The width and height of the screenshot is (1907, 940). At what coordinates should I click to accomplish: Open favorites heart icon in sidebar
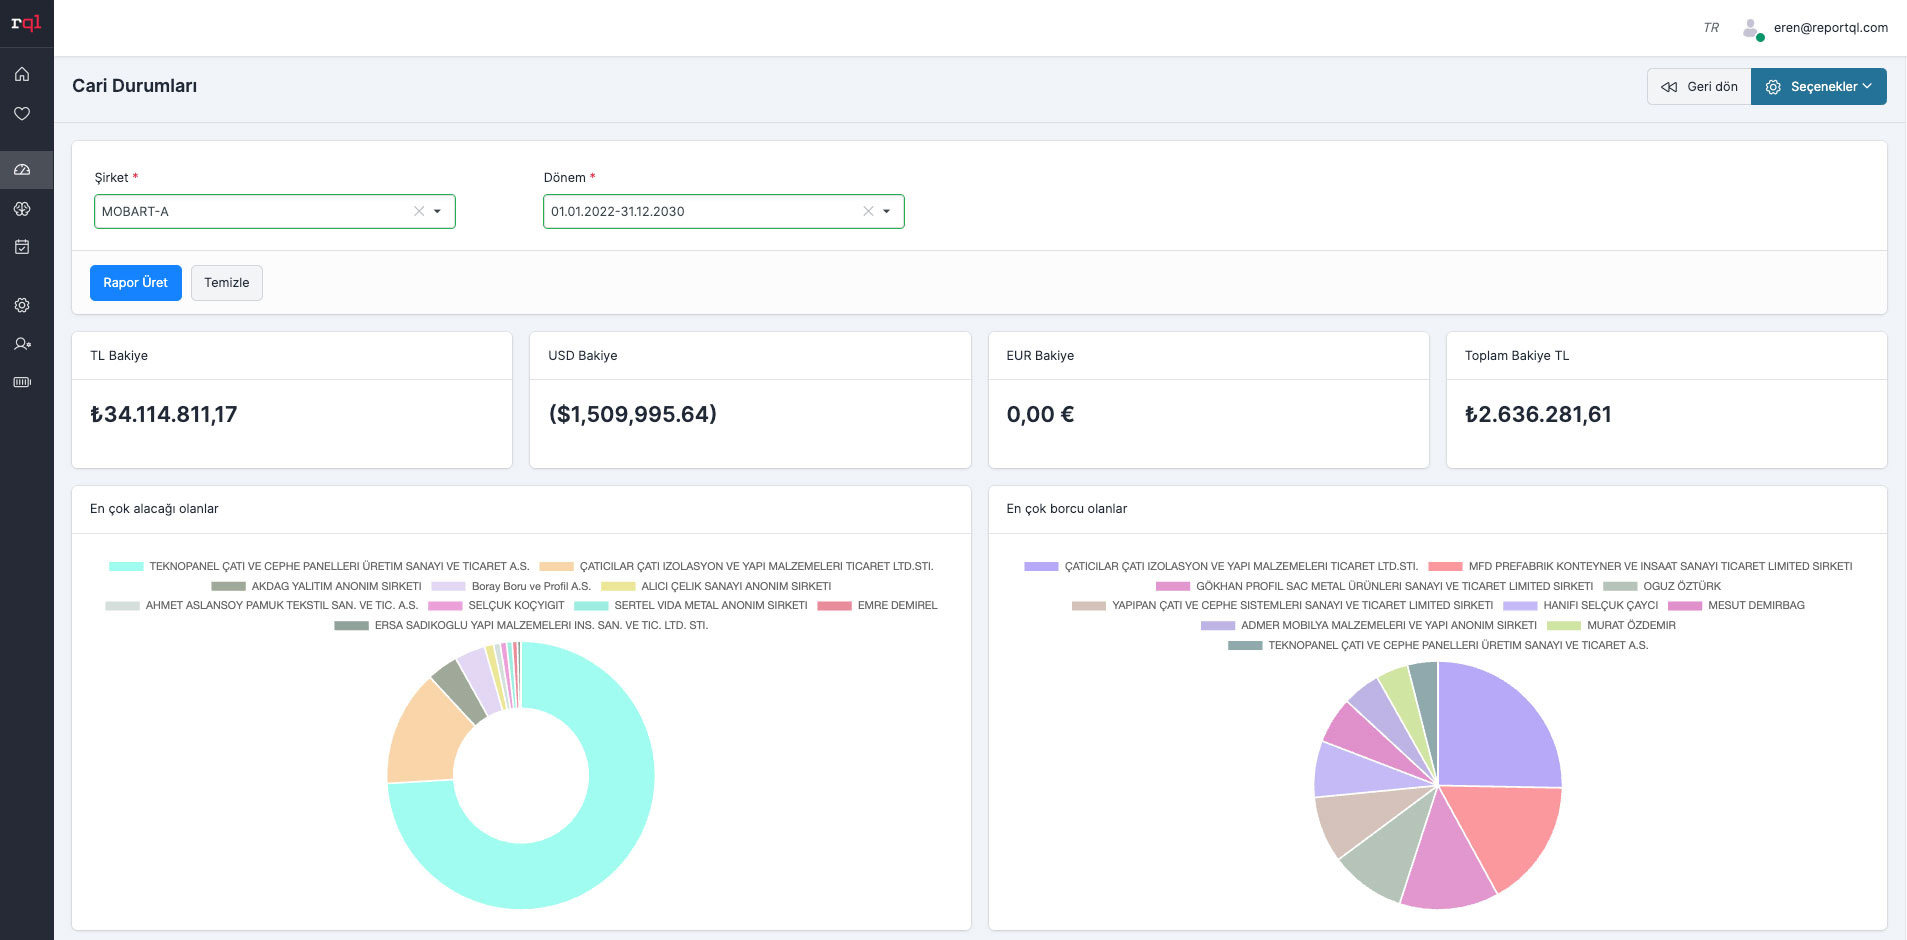pyautogui.click(x=22, y=114)
